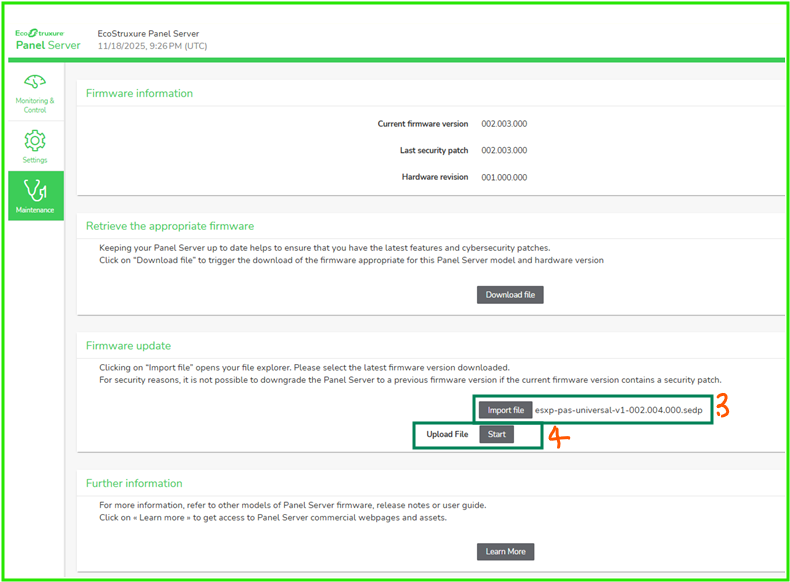
Task: Click the Download file button
Action: tap(510, 295)
